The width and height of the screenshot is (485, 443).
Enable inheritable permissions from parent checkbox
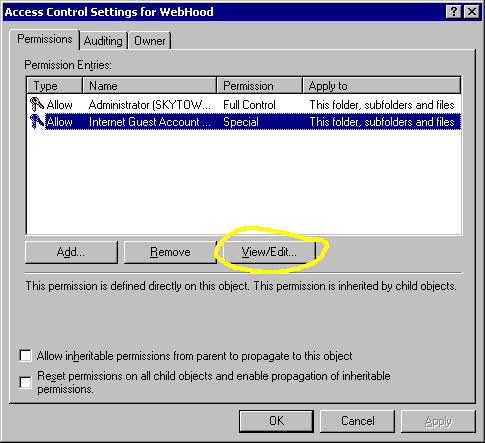26,355
